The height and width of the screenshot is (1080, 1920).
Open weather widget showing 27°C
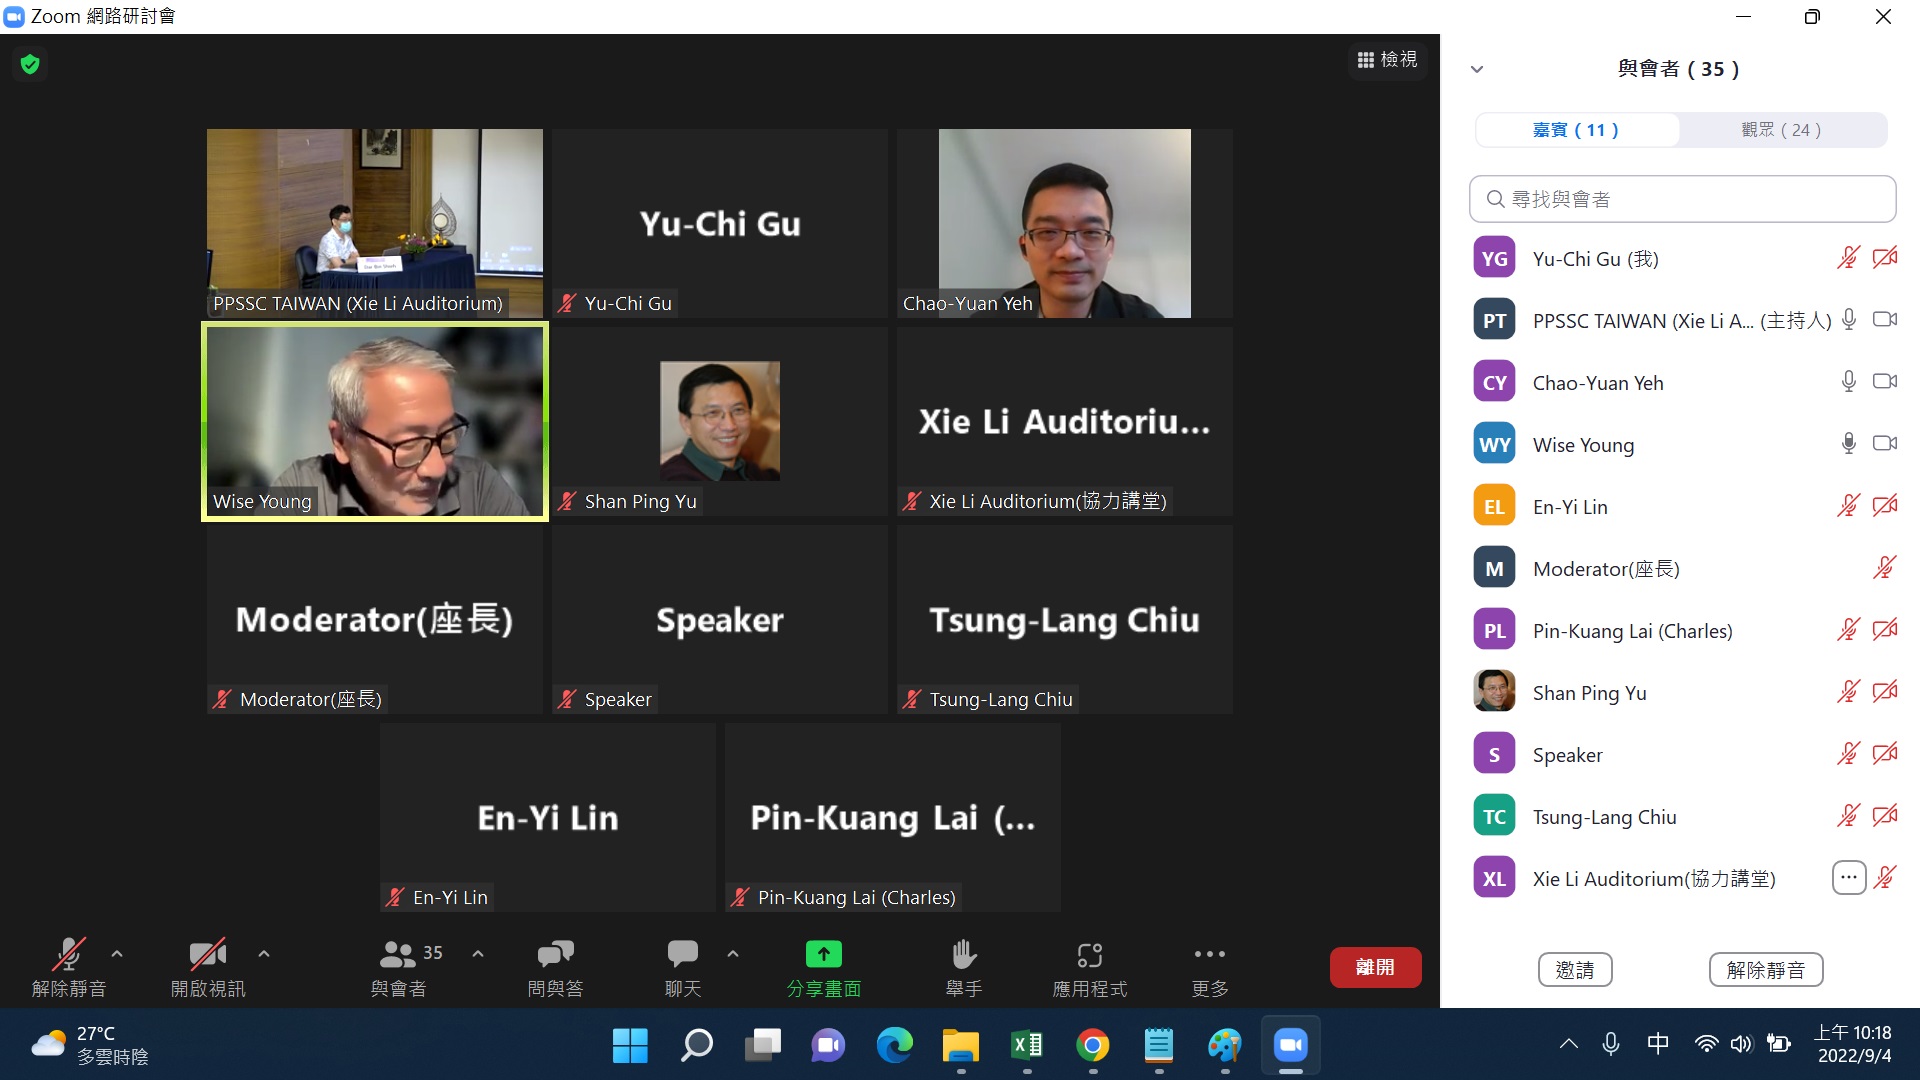click(90, 1045)
